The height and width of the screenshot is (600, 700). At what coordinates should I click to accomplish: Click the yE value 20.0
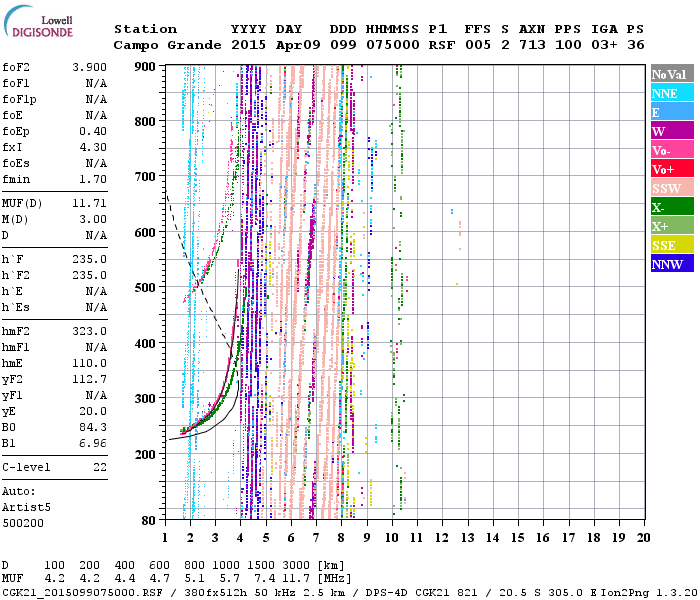coord(93,412)
